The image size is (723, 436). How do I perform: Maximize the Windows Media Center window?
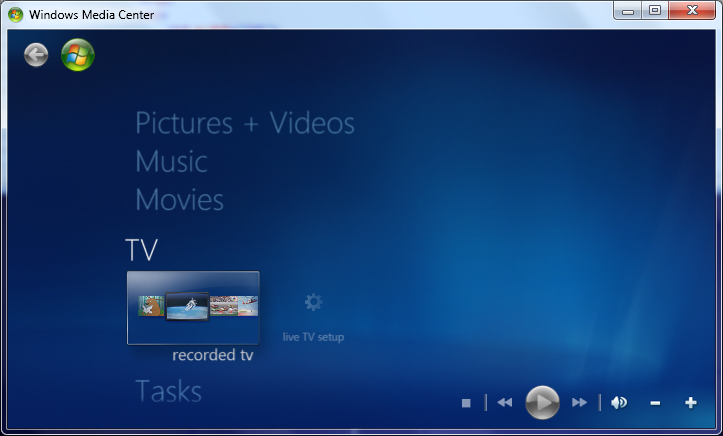pos(655,11)
